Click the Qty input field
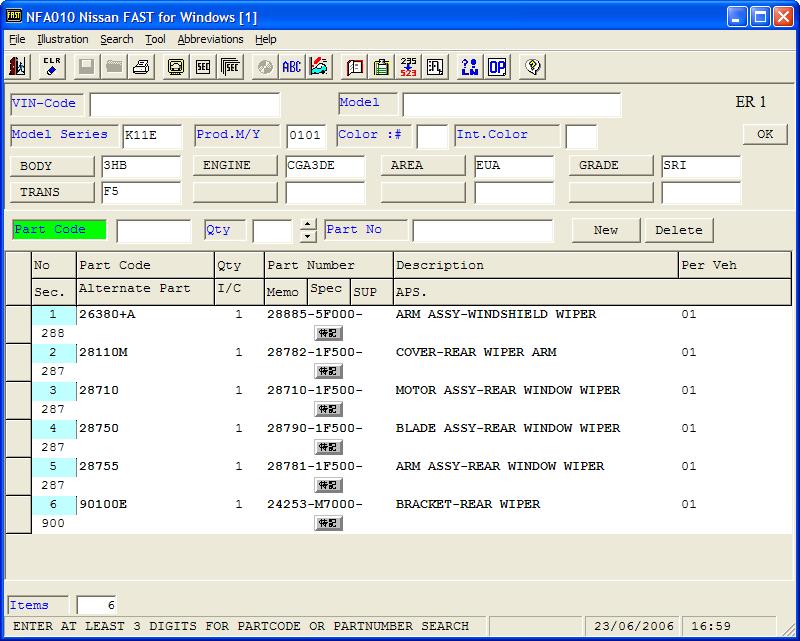The height and width of the screenshot is (641, 800). [272, 231]
